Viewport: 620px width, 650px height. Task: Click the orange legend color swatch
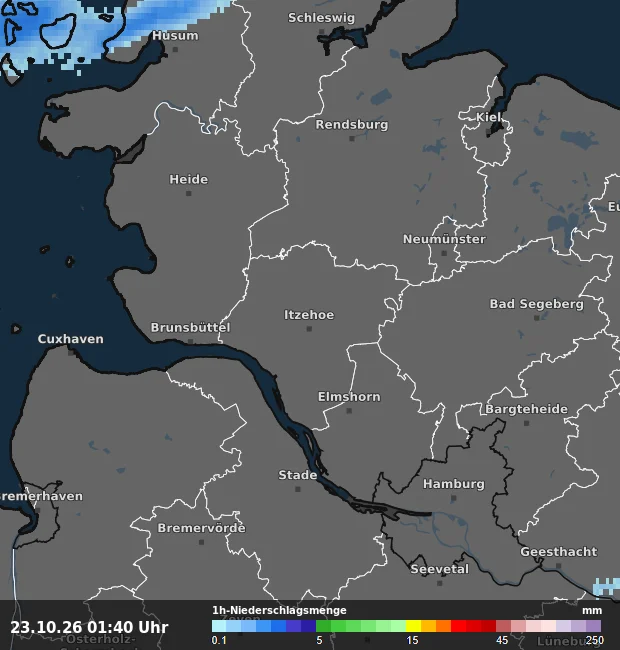pos(443,626)
